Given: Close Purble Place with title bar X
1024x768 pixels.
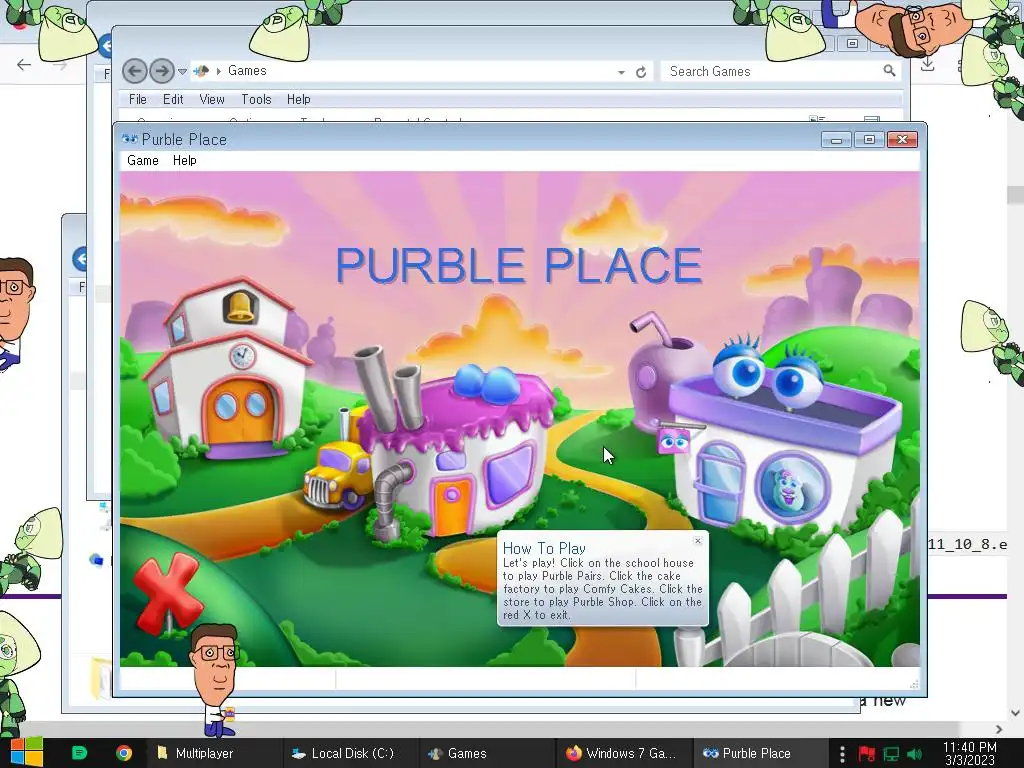Looking at the screenshot, I should coord(903,139).
